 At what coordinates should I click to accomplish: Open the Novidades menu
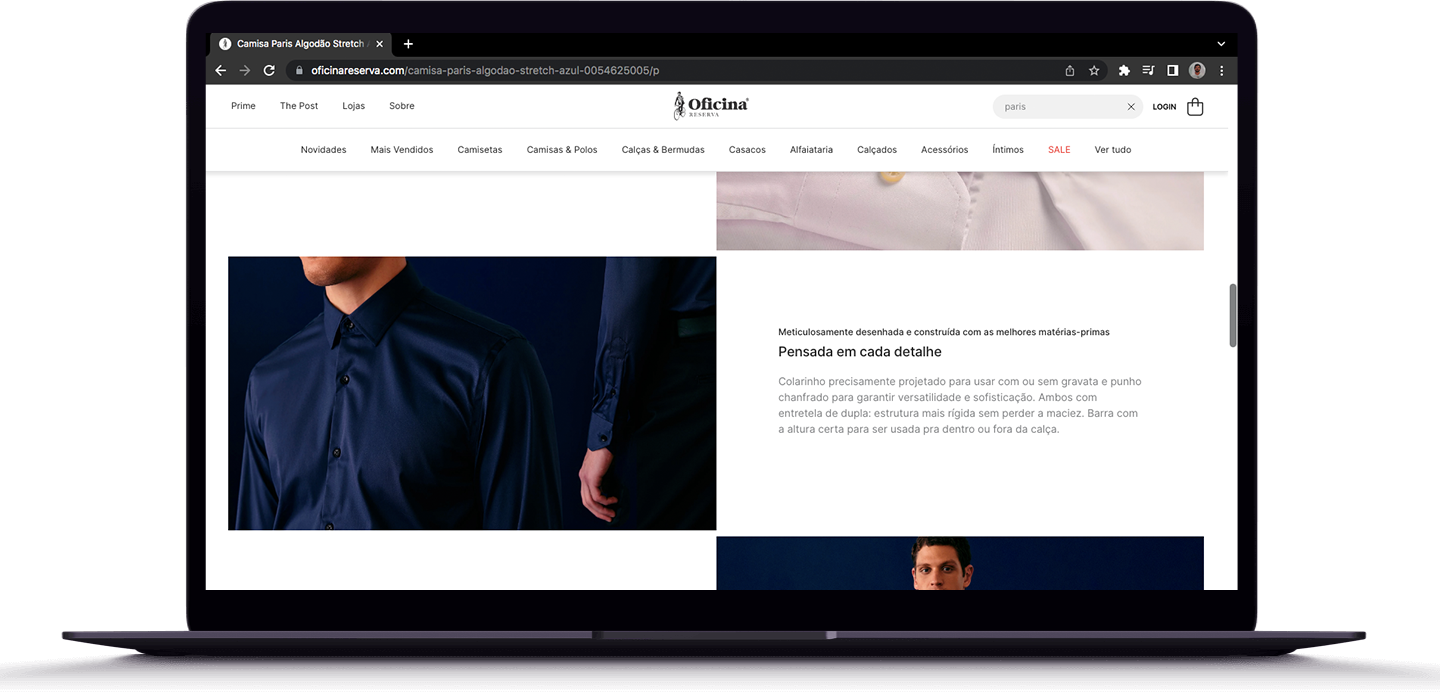coord(323,150)
